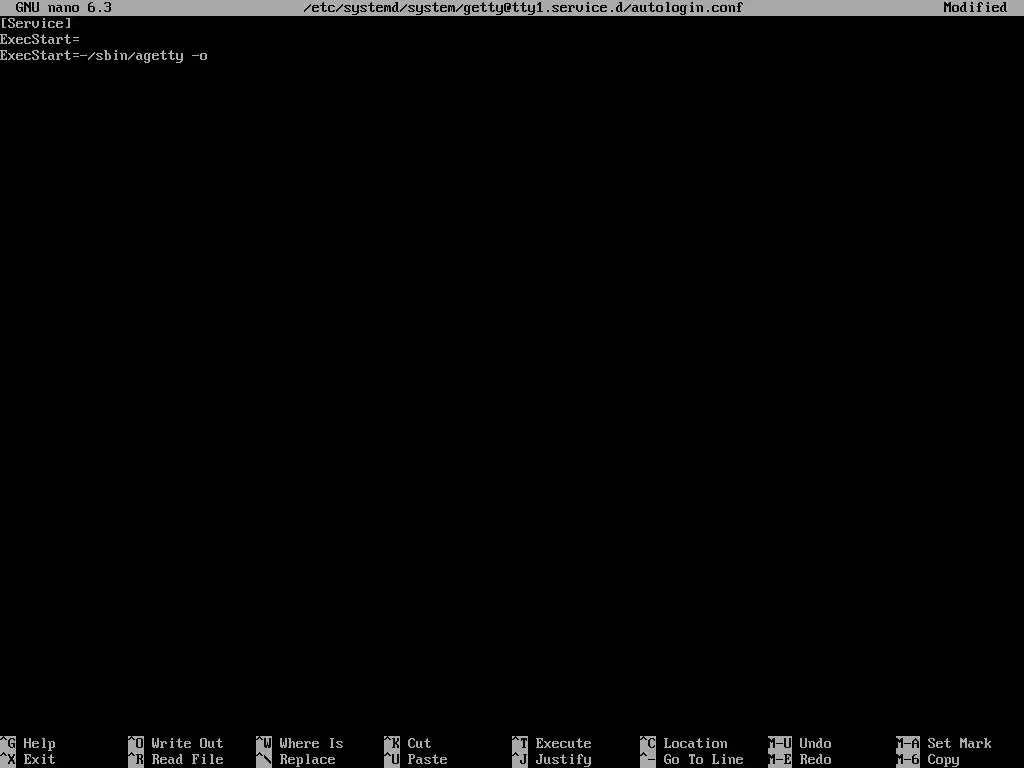The height and width of the screenshot is (768, 1024).
Task: Click the ^W Where Is shortcut
Action: 300,743
